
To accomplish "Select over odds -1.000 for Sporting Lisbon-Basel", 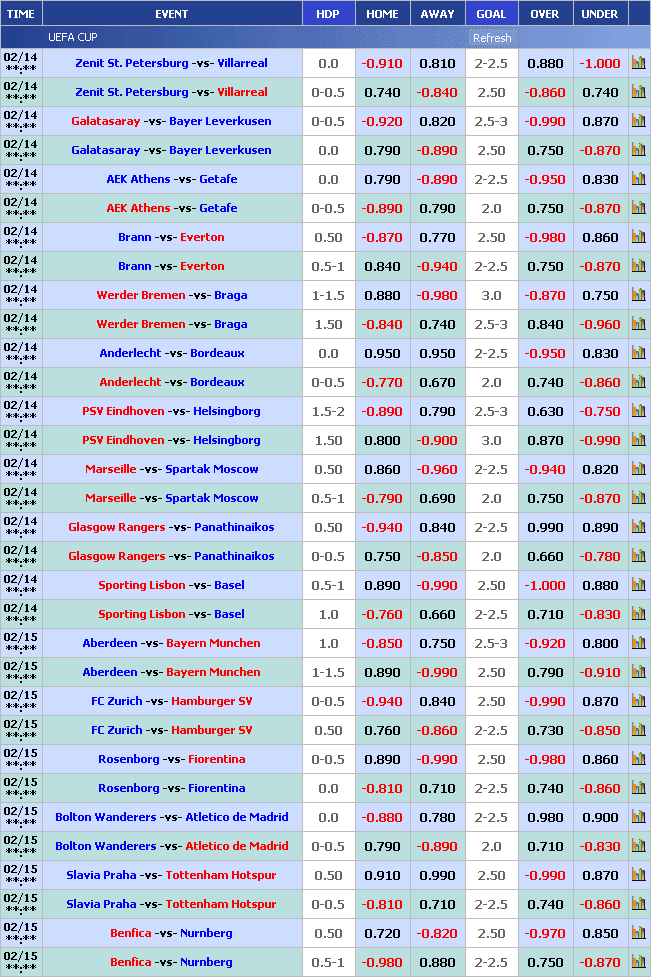I will point(545,585).
